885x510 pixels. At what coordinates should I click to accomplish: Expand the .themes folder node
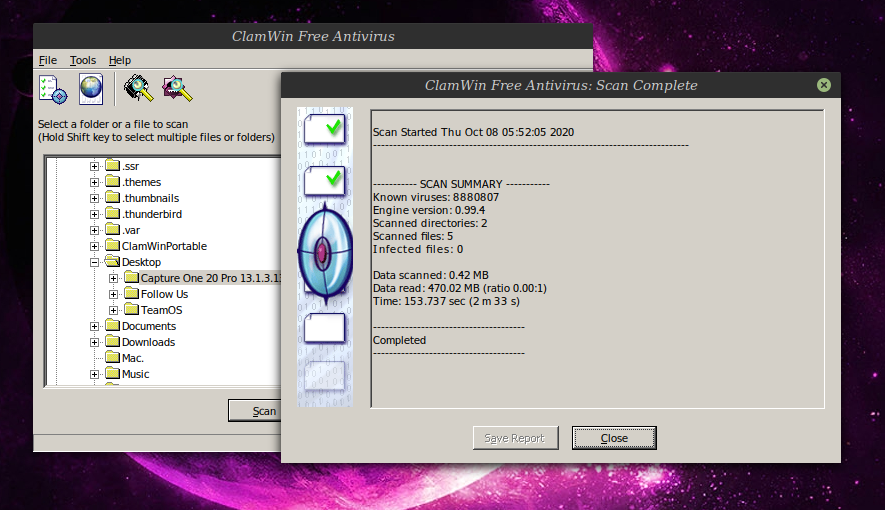94,182
